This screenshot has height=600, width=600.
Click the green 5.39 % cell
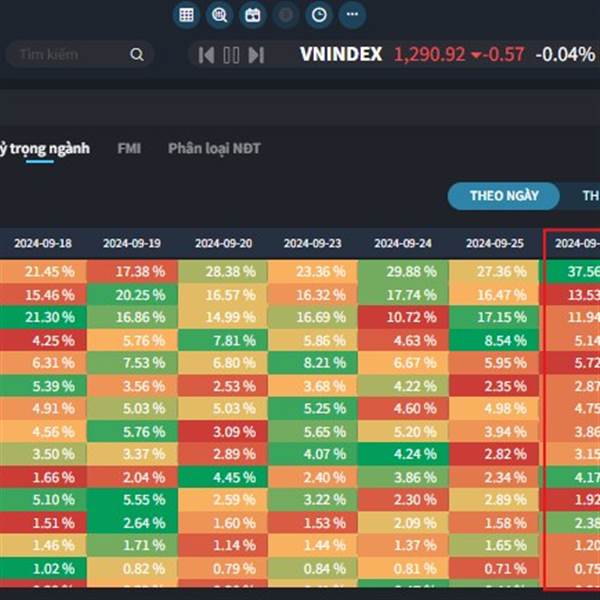tap(43, 386)
